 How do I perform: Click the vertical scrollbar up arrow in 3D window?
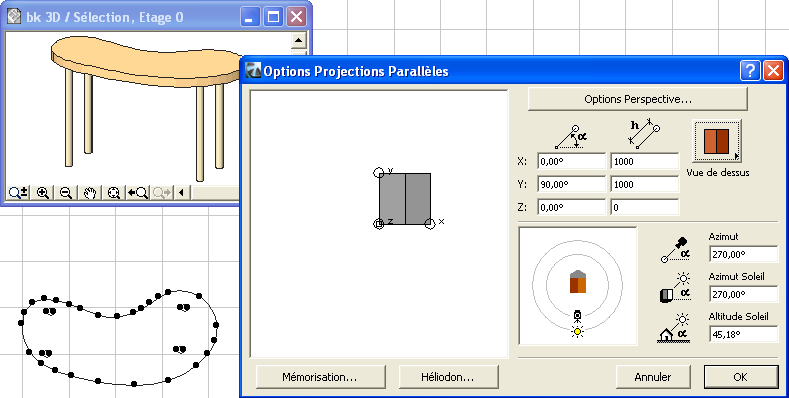(x=298, y=41)
